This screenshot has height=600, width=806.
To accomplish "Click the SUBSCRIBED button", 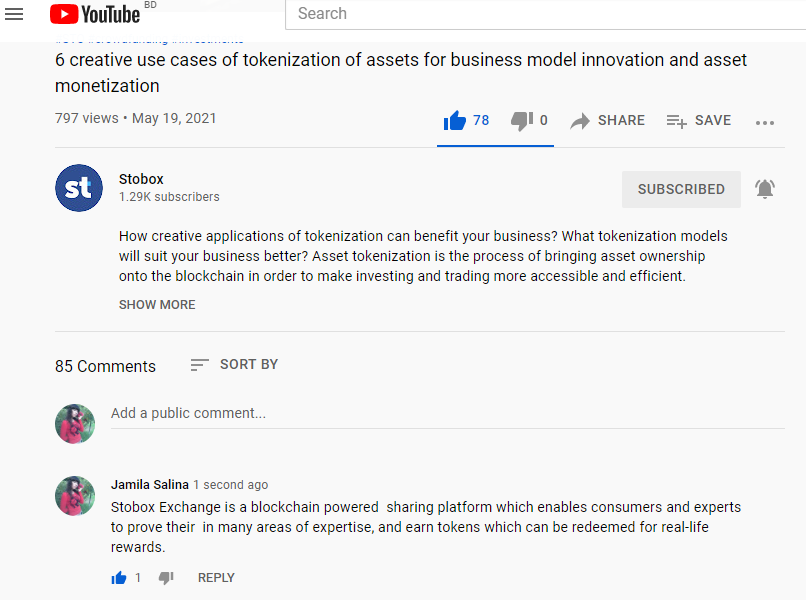I will pyautogui.click(x=681, y=189).
